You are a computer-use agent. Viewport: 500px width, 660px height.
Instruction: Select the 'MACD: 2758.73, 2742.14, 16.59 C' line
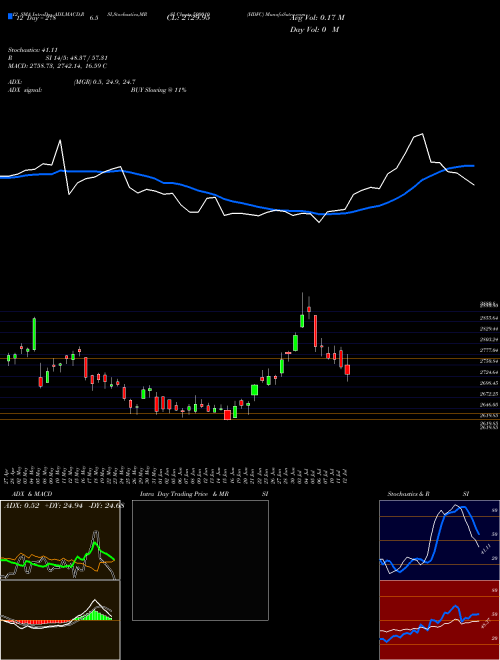coord(57,66)
